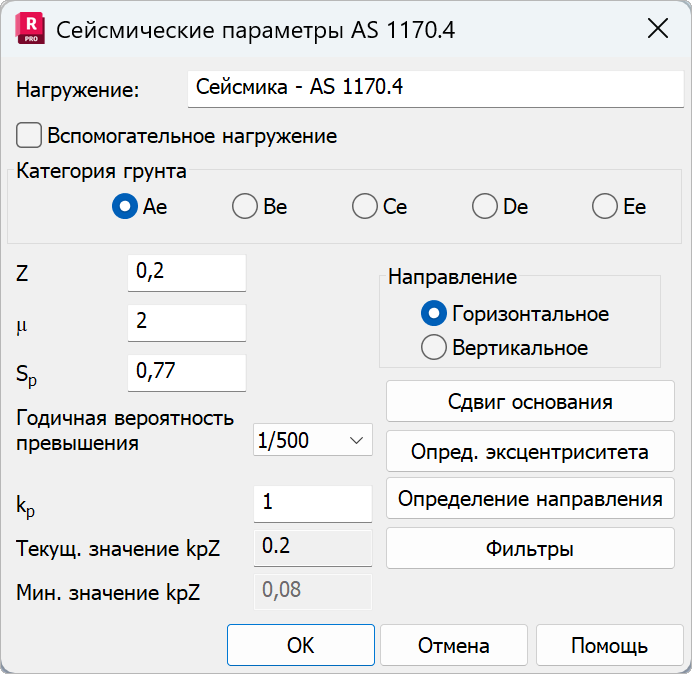Pick soil category De
This screenshot has width=692, height=674.
tap(484, 207)
